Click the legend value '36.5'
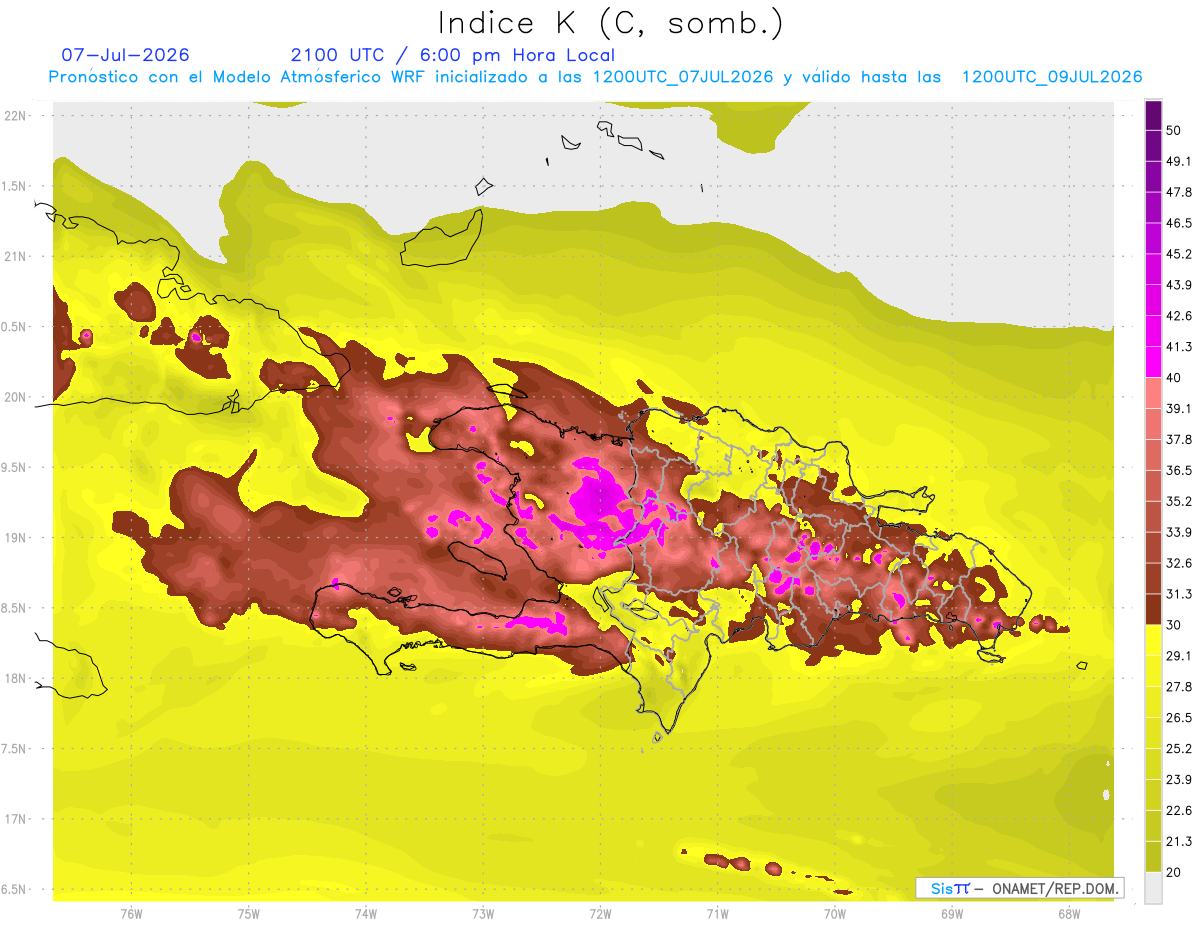Viewport: 1200px width, 927px height. tap(1179, 470)
